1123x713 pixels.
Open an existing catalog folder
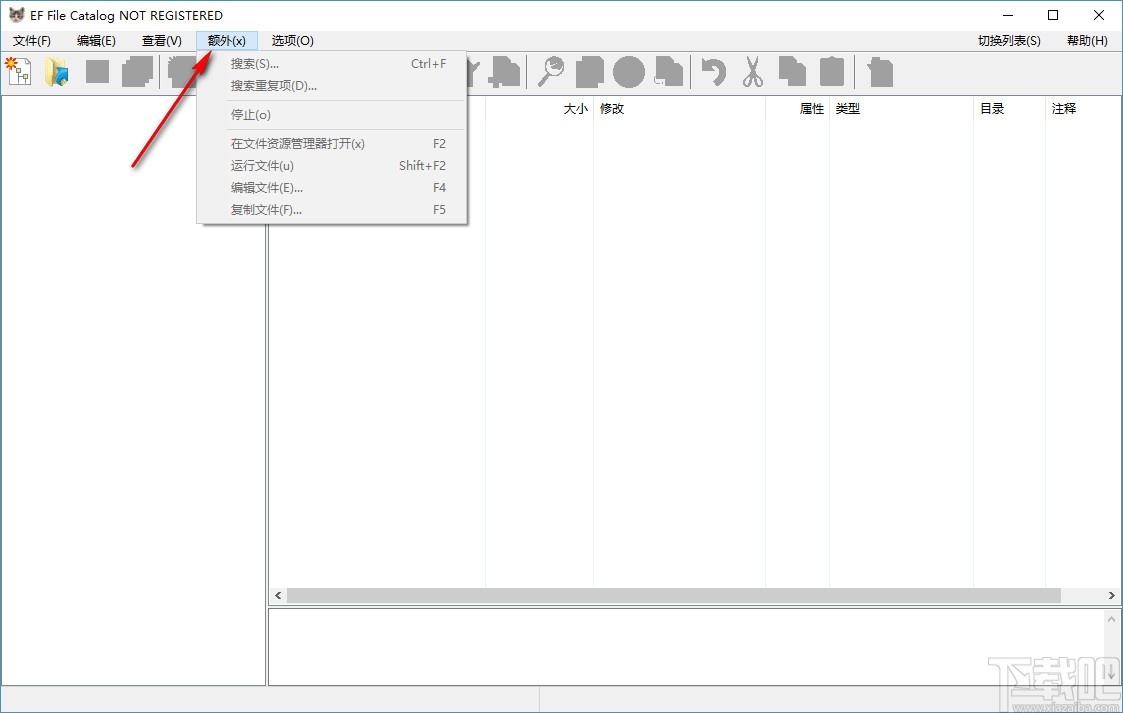pos(57,71)
